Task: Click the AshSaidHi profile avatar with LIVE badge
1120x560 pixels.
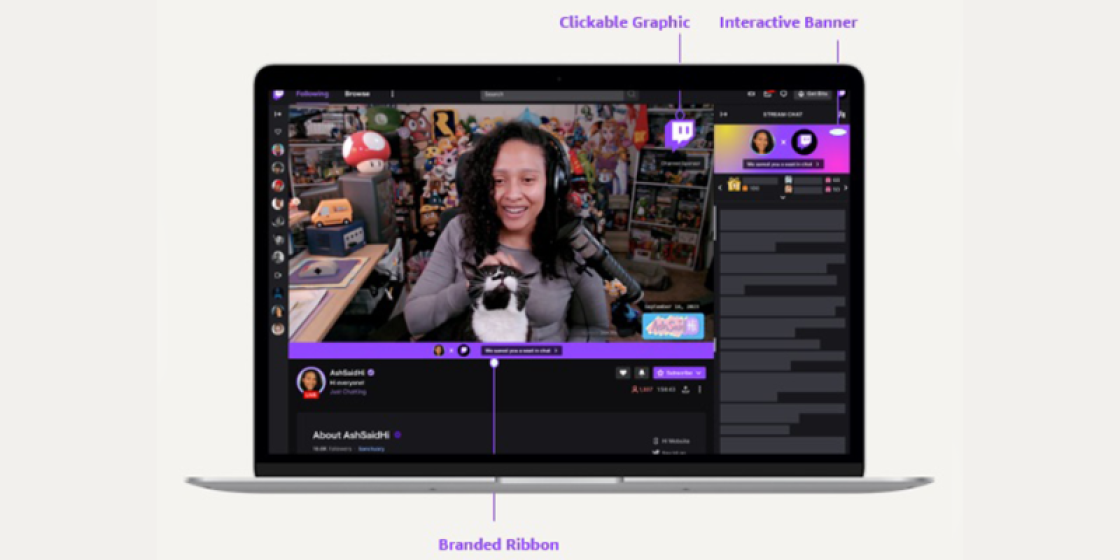Action: (x=311, y=381)
